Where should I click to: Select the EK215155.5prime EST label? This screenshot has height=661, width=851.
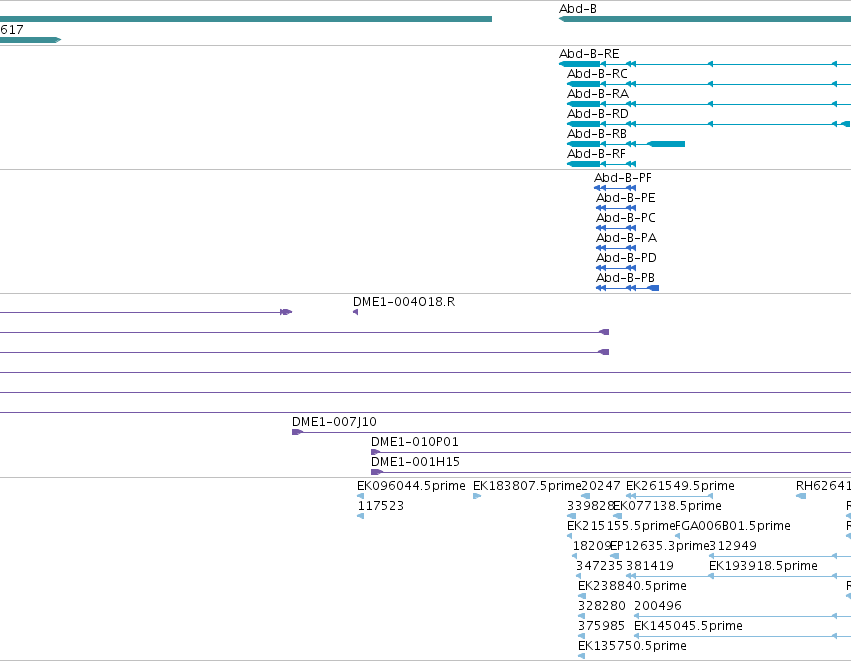click(621, 526)
